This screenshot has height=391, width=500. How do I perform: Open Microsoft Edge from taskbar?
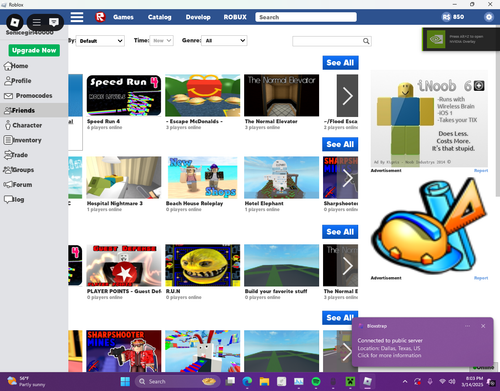(x=247, y=381)
